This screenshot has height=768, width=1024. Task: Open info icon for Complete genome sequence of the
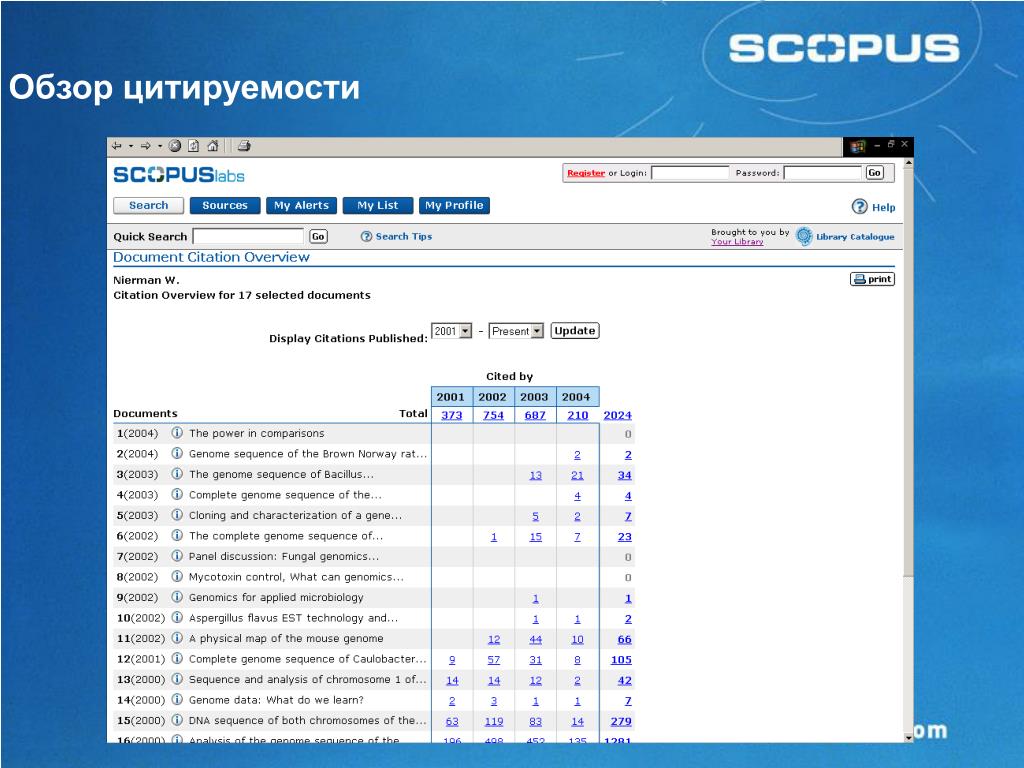177,494
